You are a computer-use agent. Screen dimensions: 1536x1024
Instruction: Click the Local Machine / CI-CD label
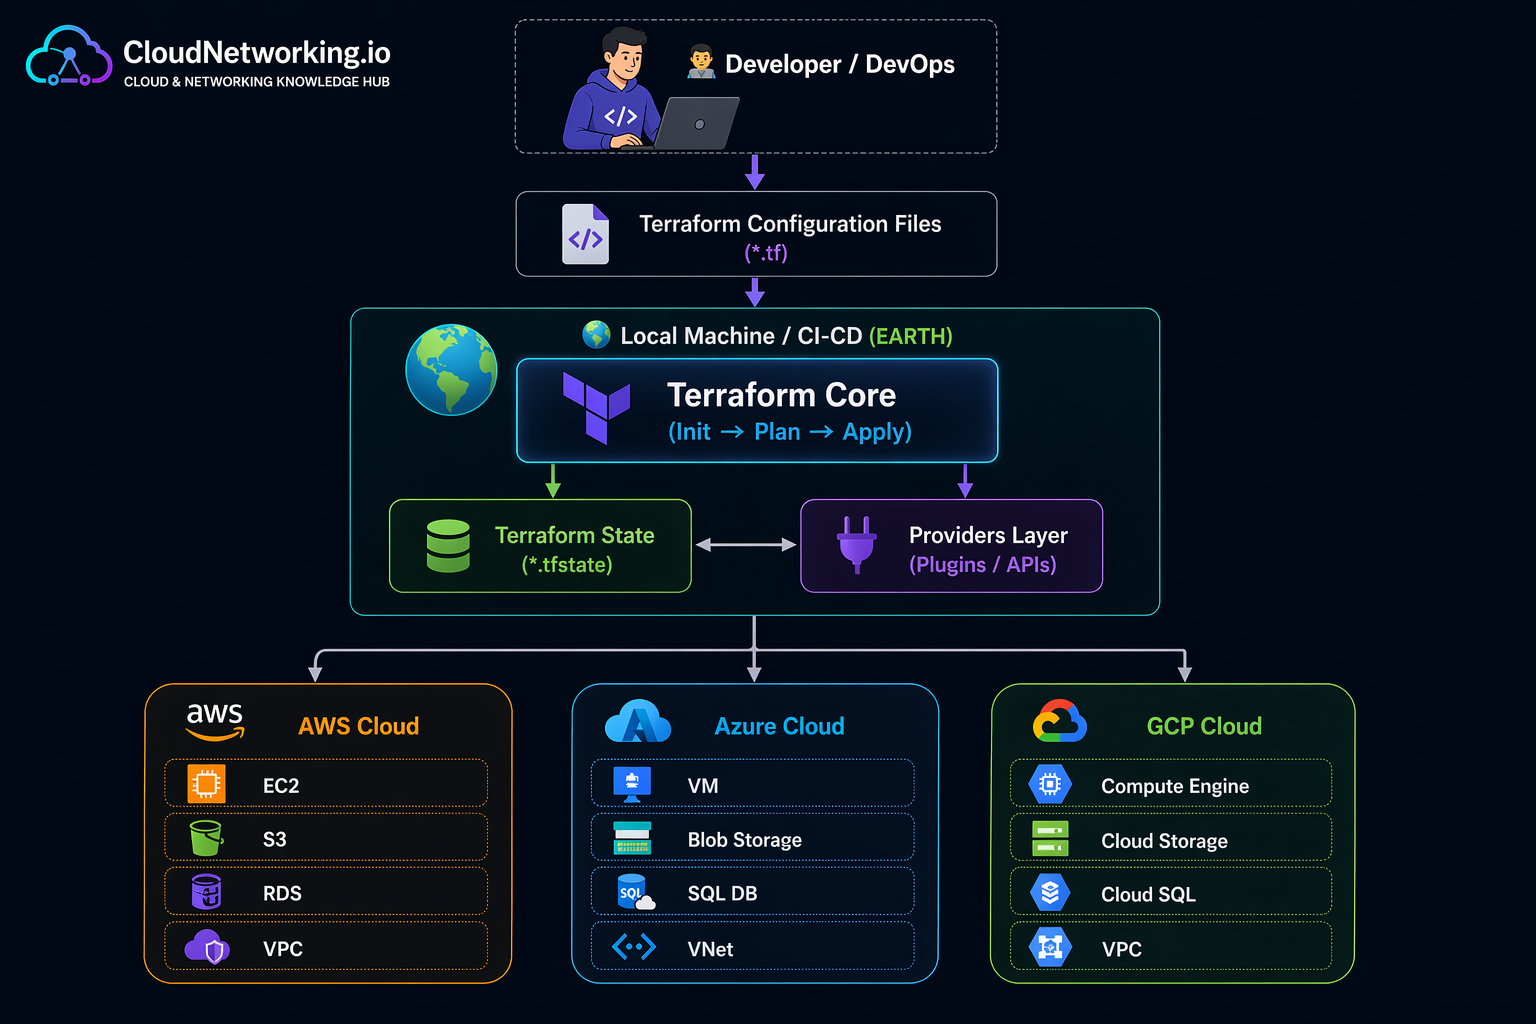click(x=741, y=336)
